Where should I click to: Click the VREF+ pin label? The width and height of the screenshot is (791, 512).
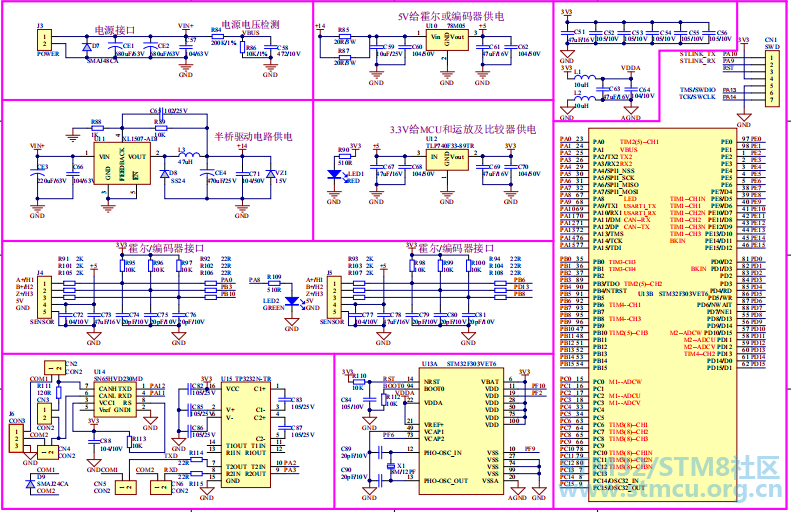(434, 425)
